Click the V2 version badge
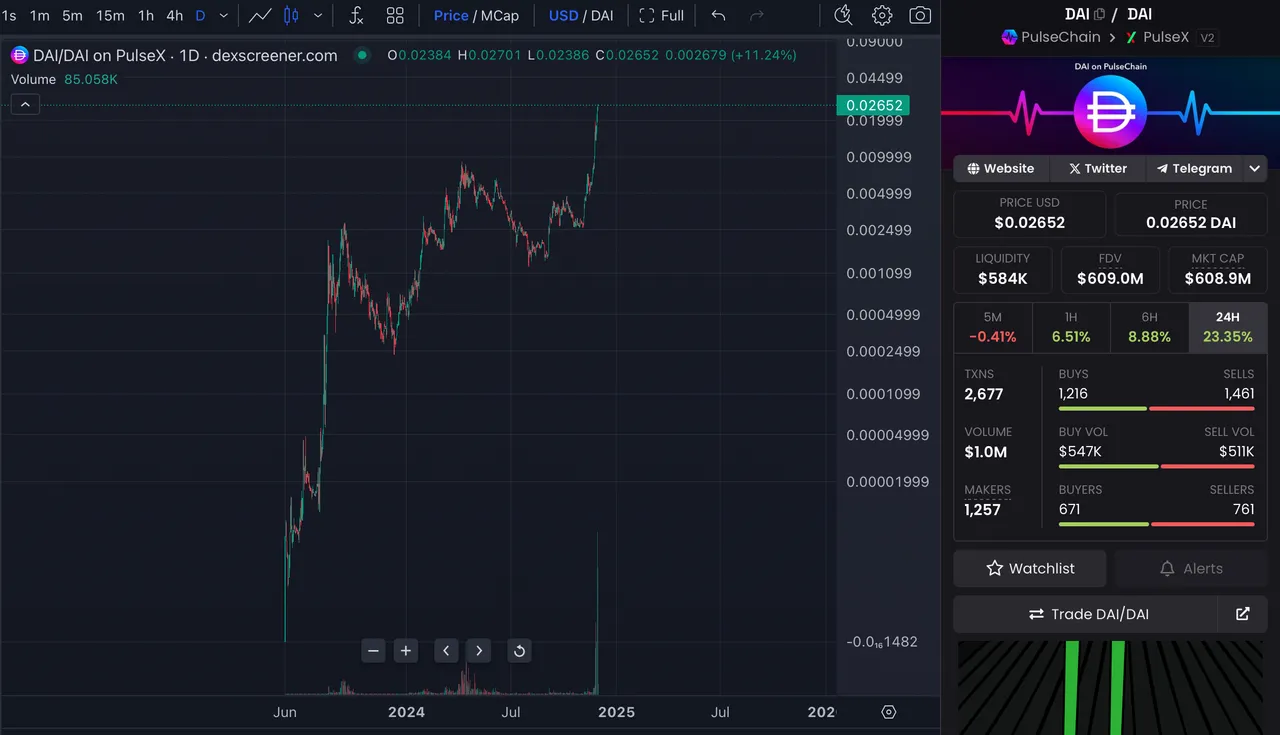This screenshot has height=735, width=1280. coord(1207,37)
